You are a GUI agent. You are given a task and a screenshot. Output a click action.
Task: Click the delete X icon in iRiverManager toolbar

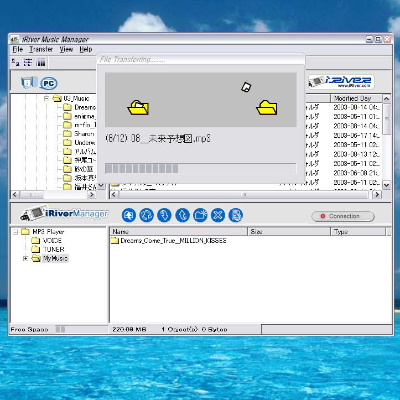[x=218, y=215]
